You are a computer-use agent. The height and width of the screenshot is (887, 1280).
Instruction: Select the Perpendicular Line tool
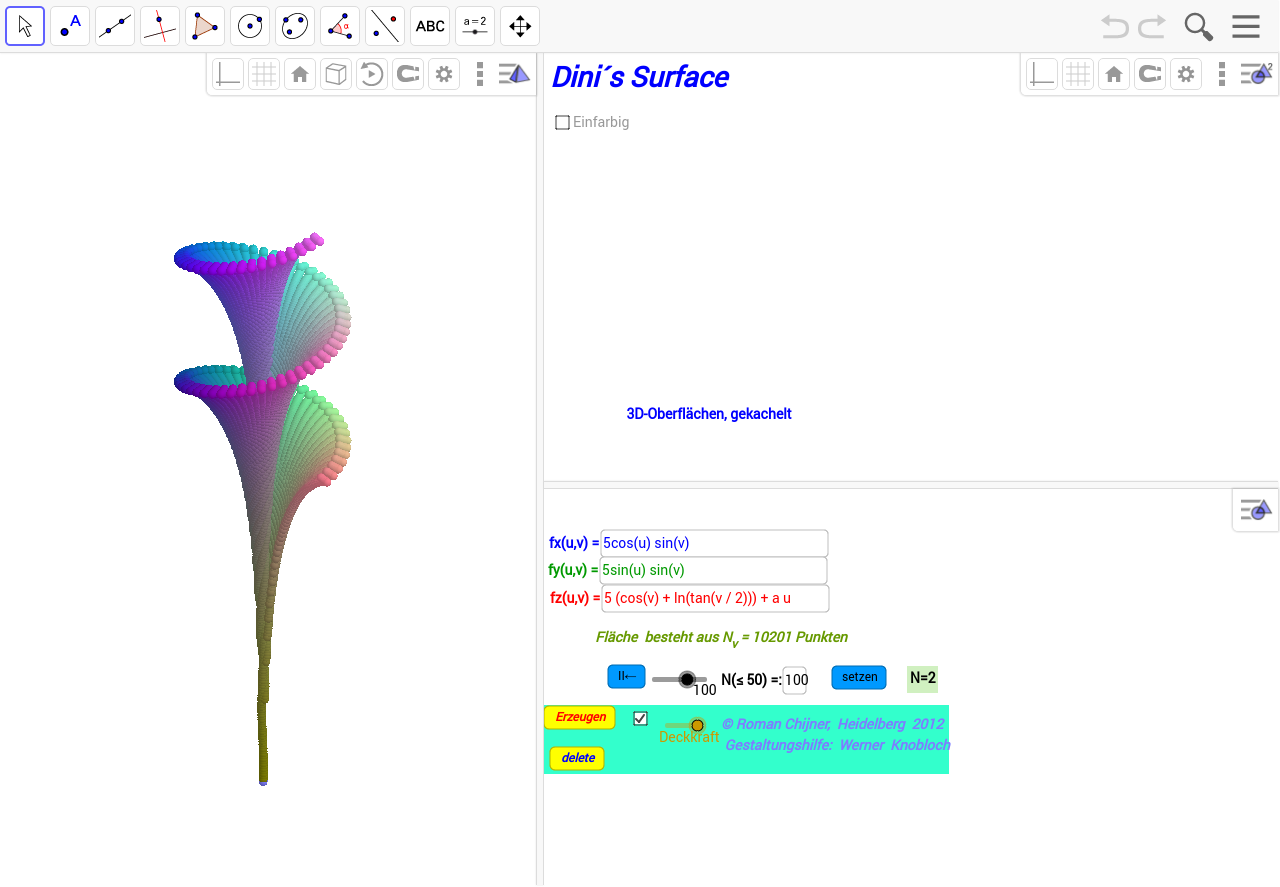(x=159, y=25)
